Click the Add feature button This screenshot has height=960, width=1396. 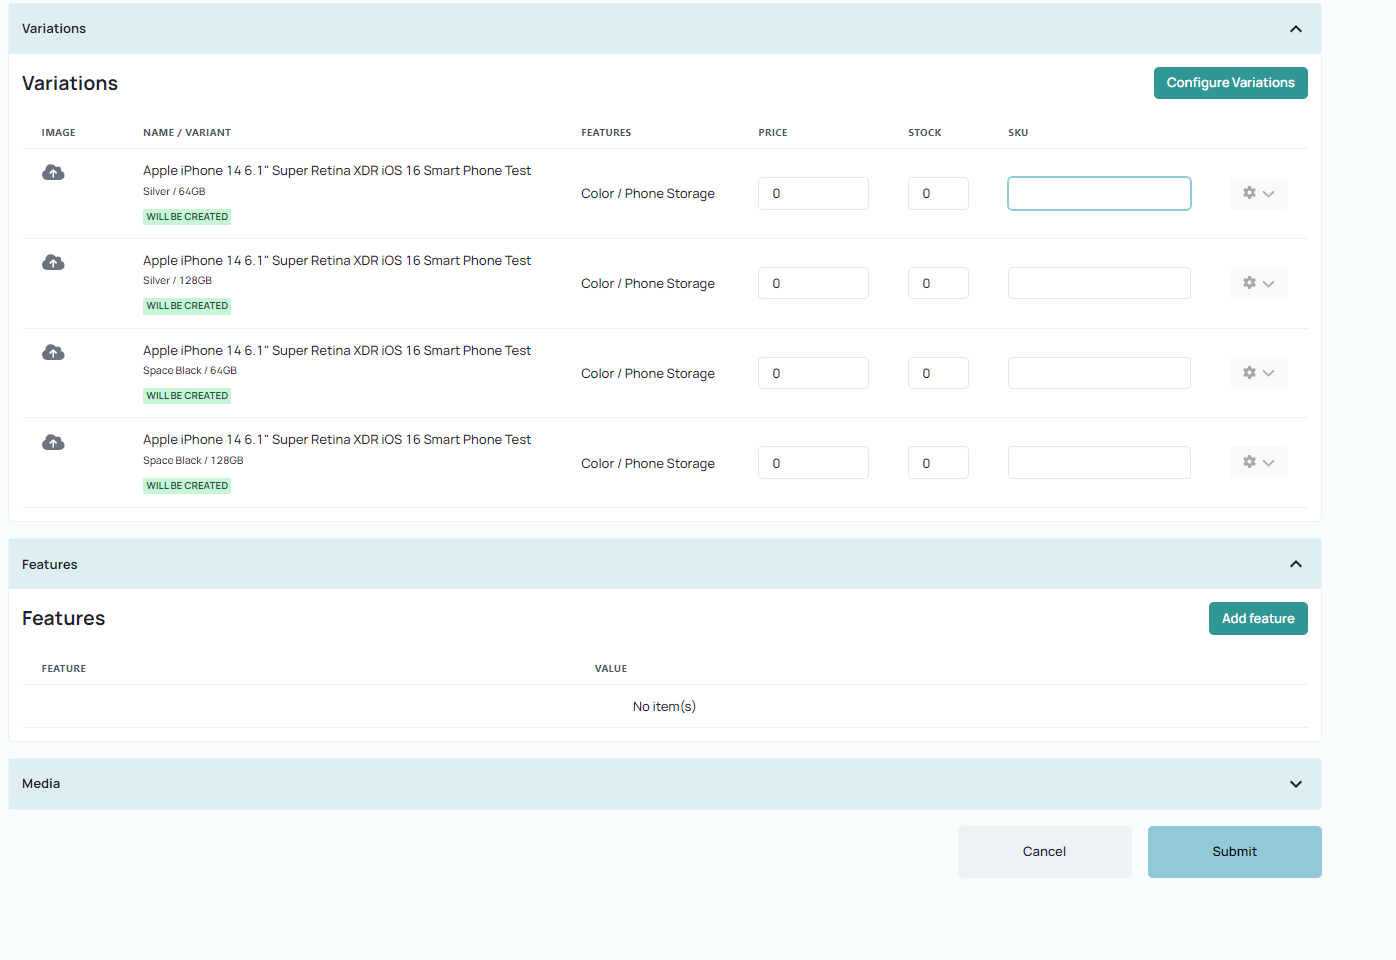1258,618
